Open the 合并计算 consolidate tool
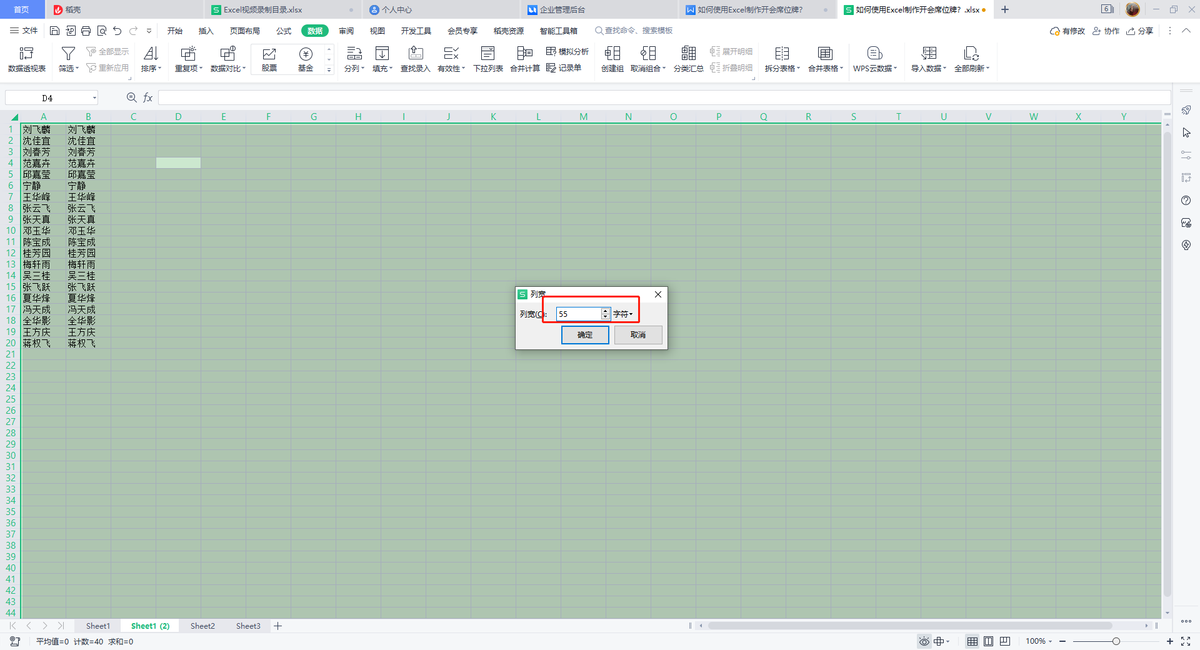 (x=525, y=59)
